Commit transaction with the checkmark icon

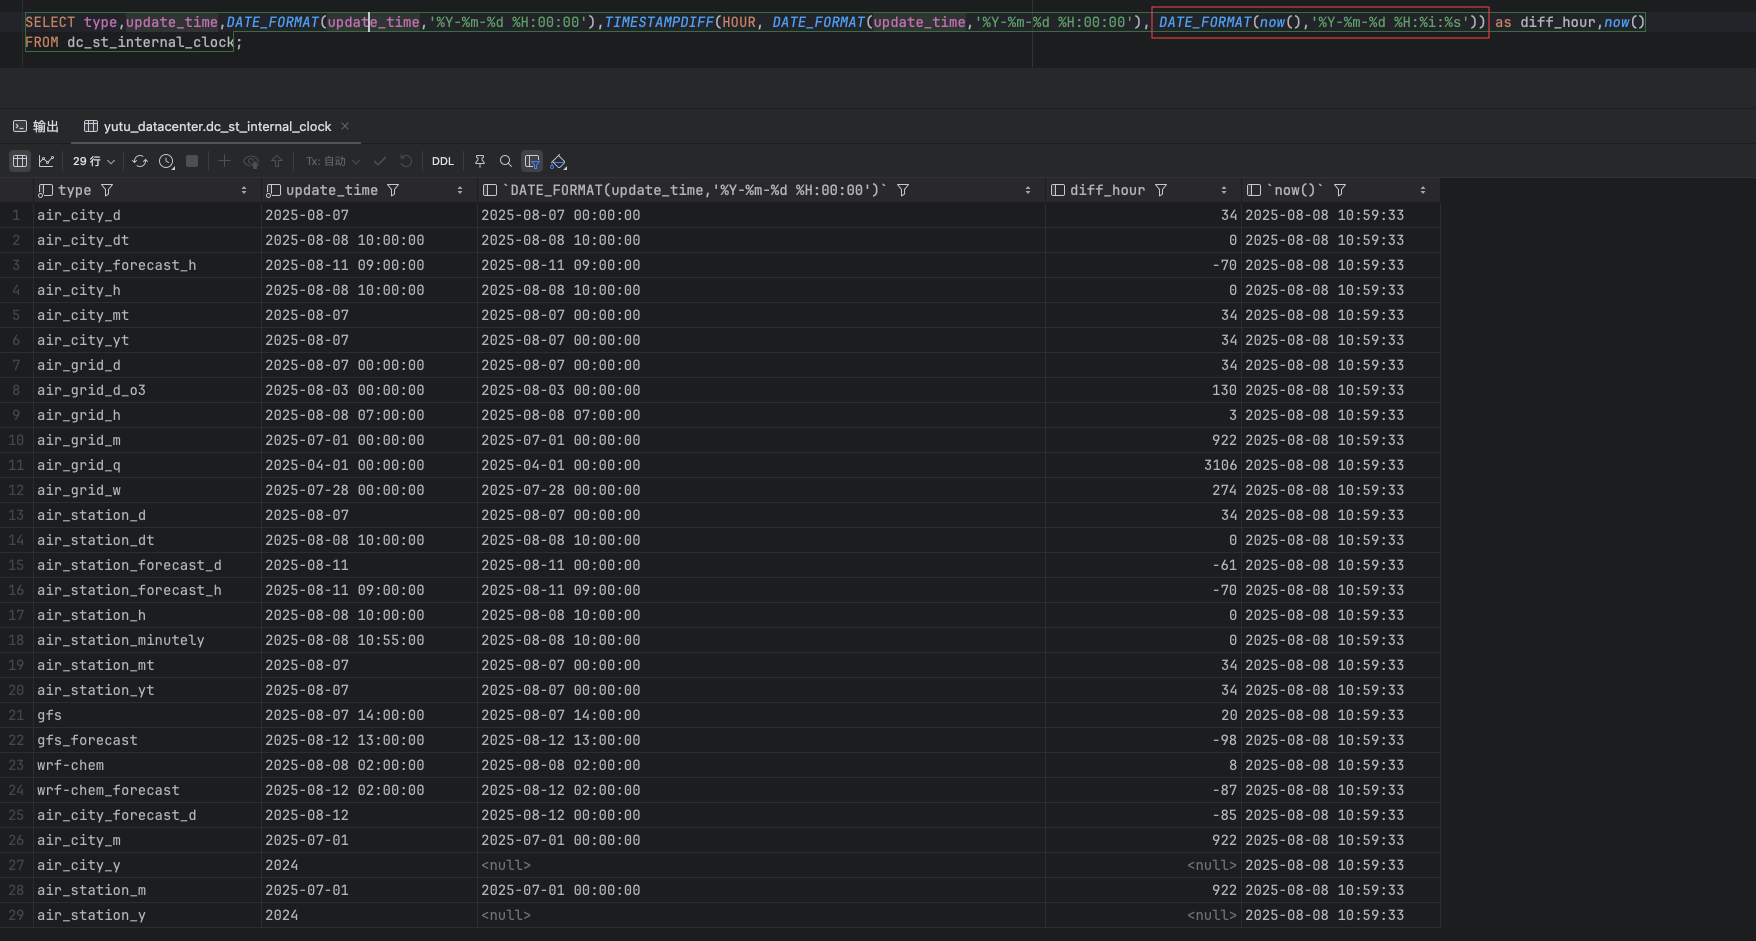pyautogui.click(x=380, y=161)
